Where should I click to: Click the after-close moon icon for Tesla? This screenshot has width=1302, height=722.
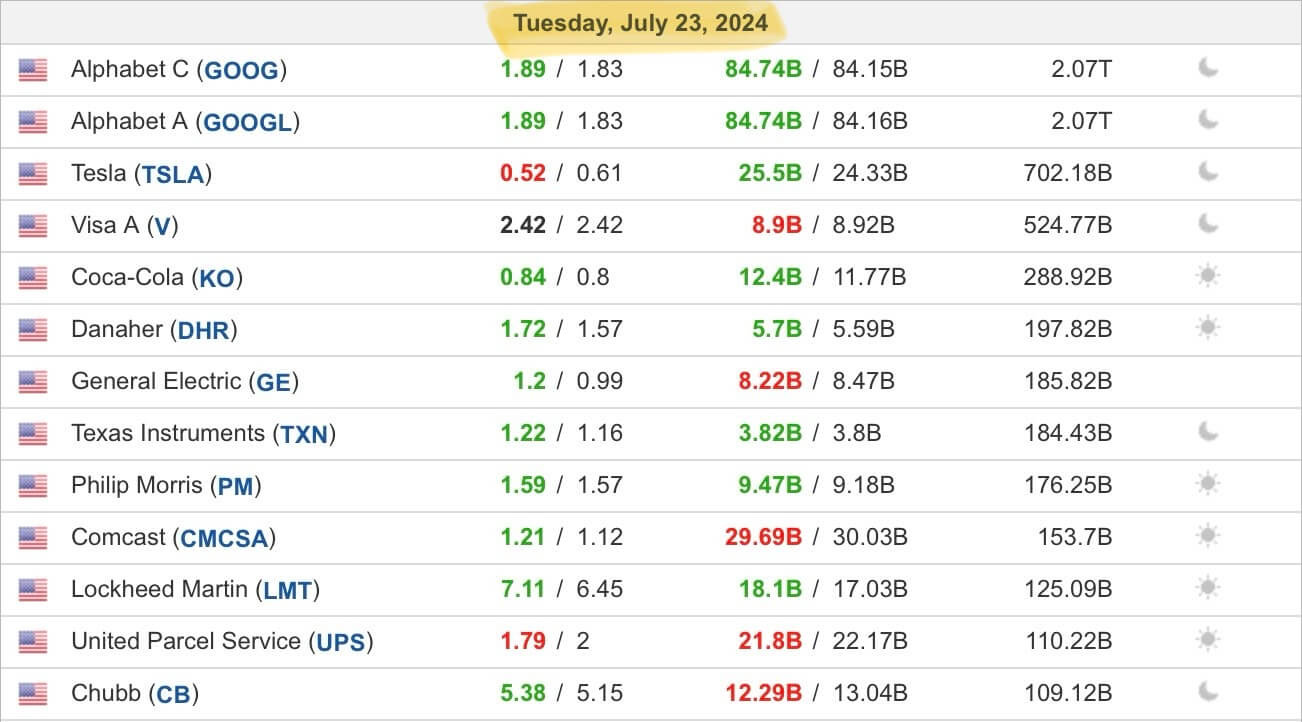pos(1208,172)
